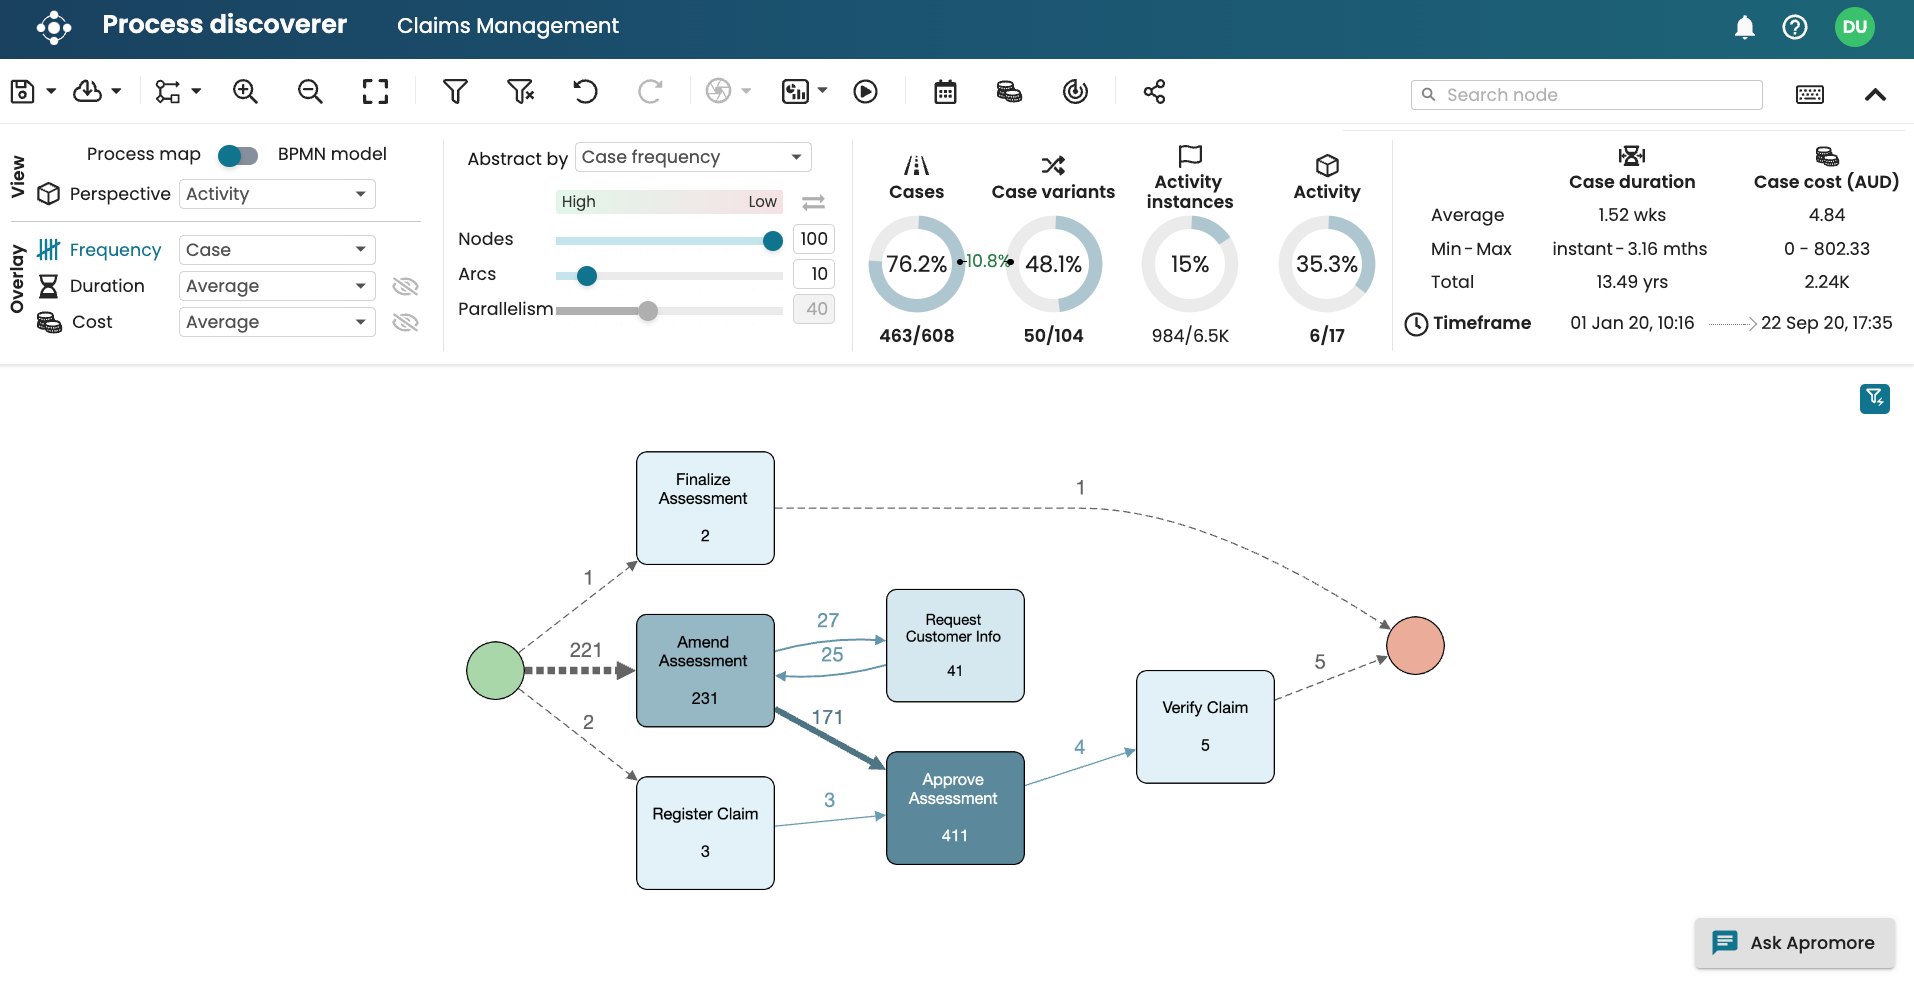
Task: Open the filter funnel icon
Action: click(455, 92)
